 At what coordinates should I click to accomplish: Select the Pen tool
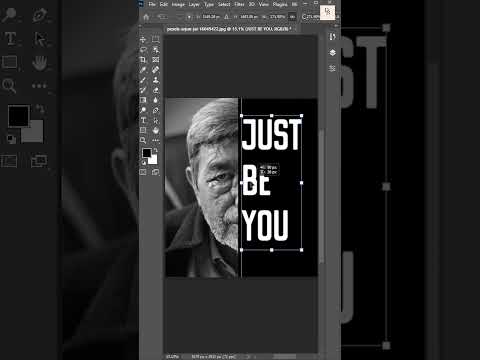[x=155, y=110]
